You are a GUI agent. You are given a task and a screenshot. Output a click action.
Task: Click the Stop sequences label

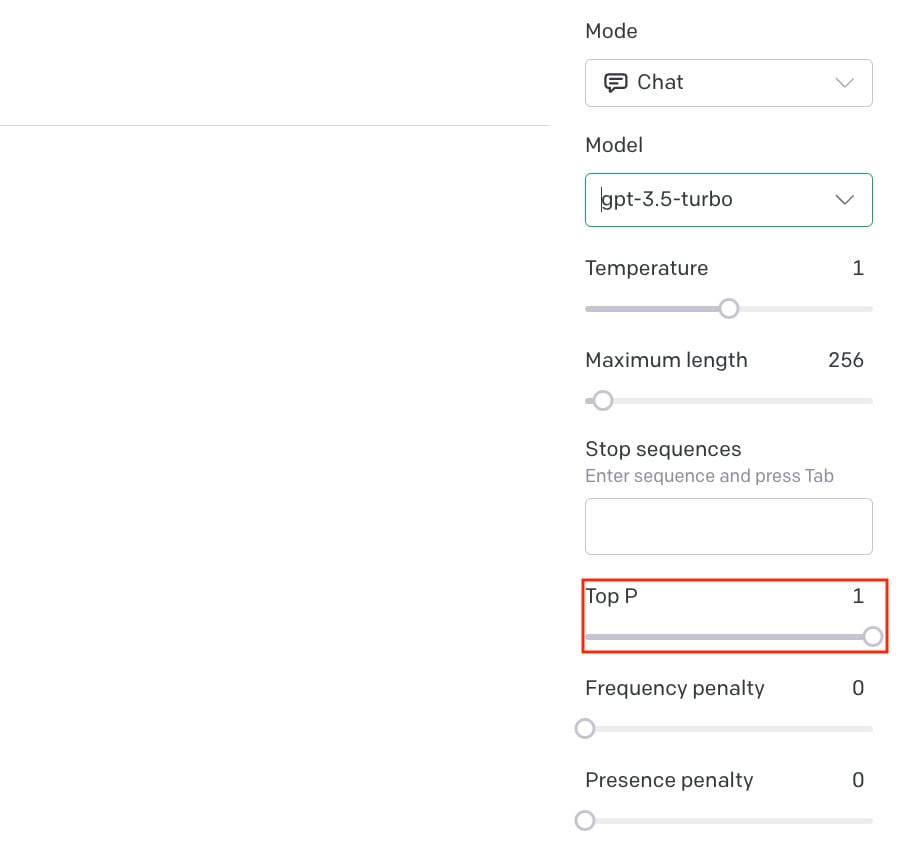[663, 449]
